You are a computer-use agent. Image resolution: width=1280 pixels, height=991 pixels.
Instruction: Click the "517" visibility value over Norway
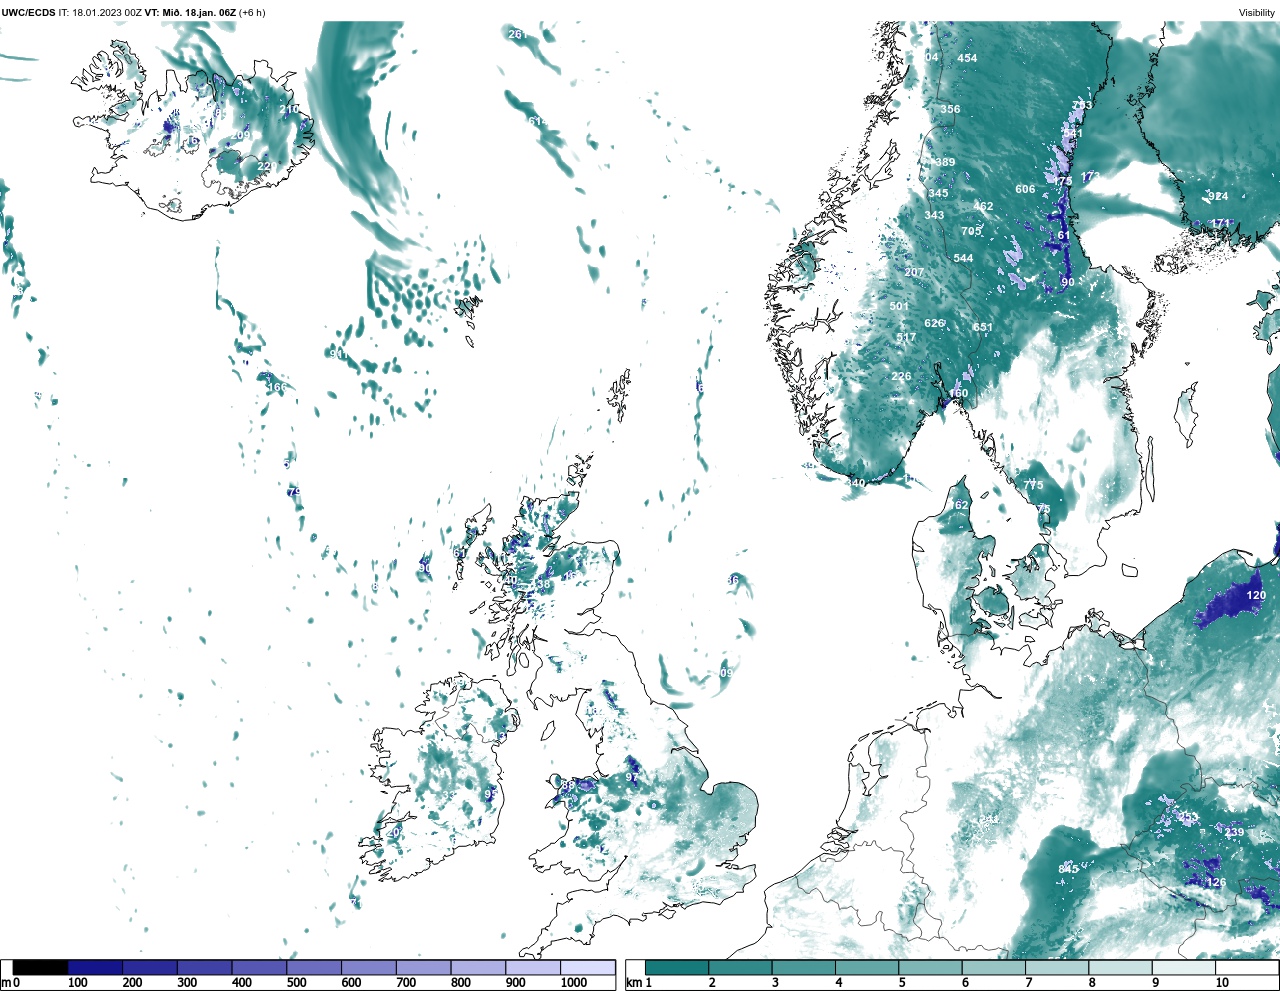point(906,337)
